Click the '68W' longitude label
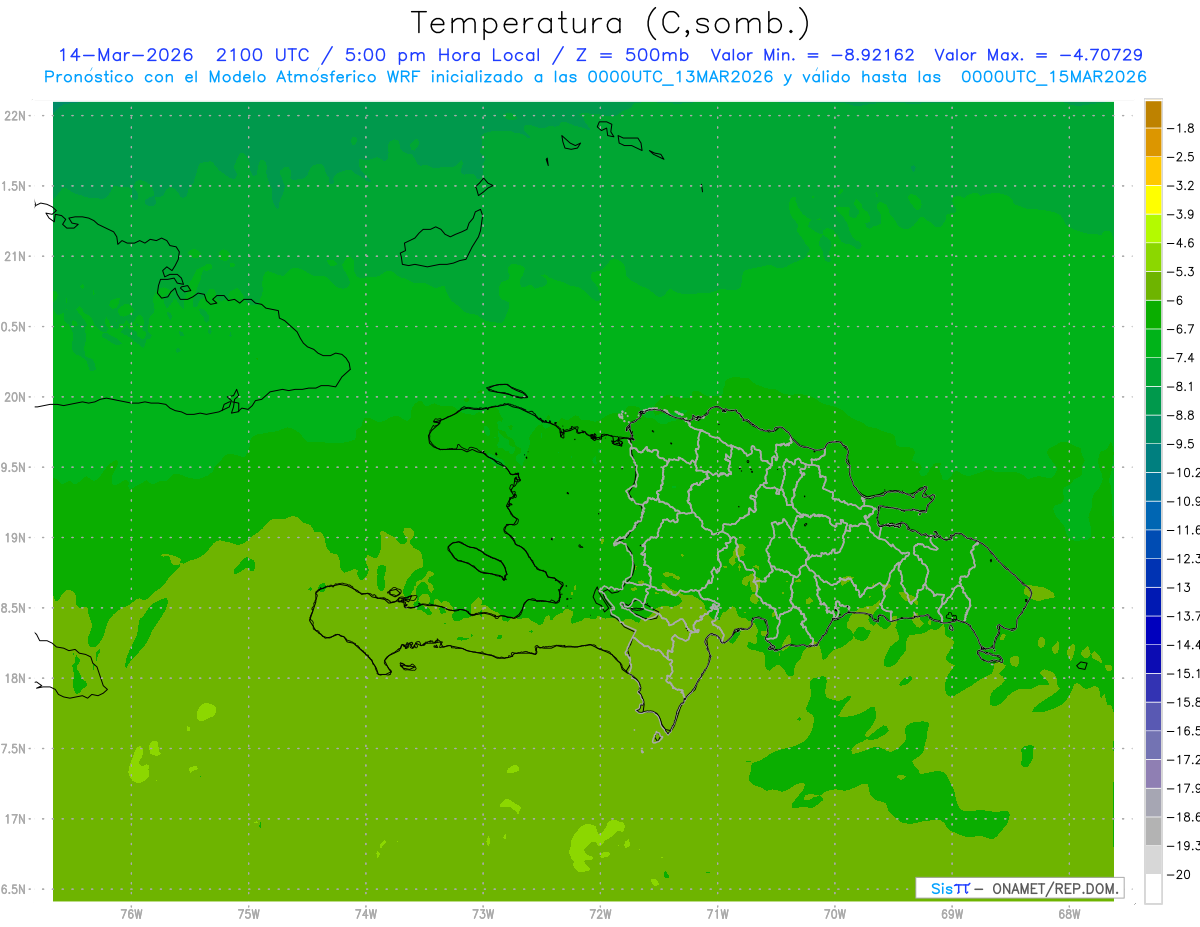This screenshot has width=1200, height=927. [x=1069, y=914]
